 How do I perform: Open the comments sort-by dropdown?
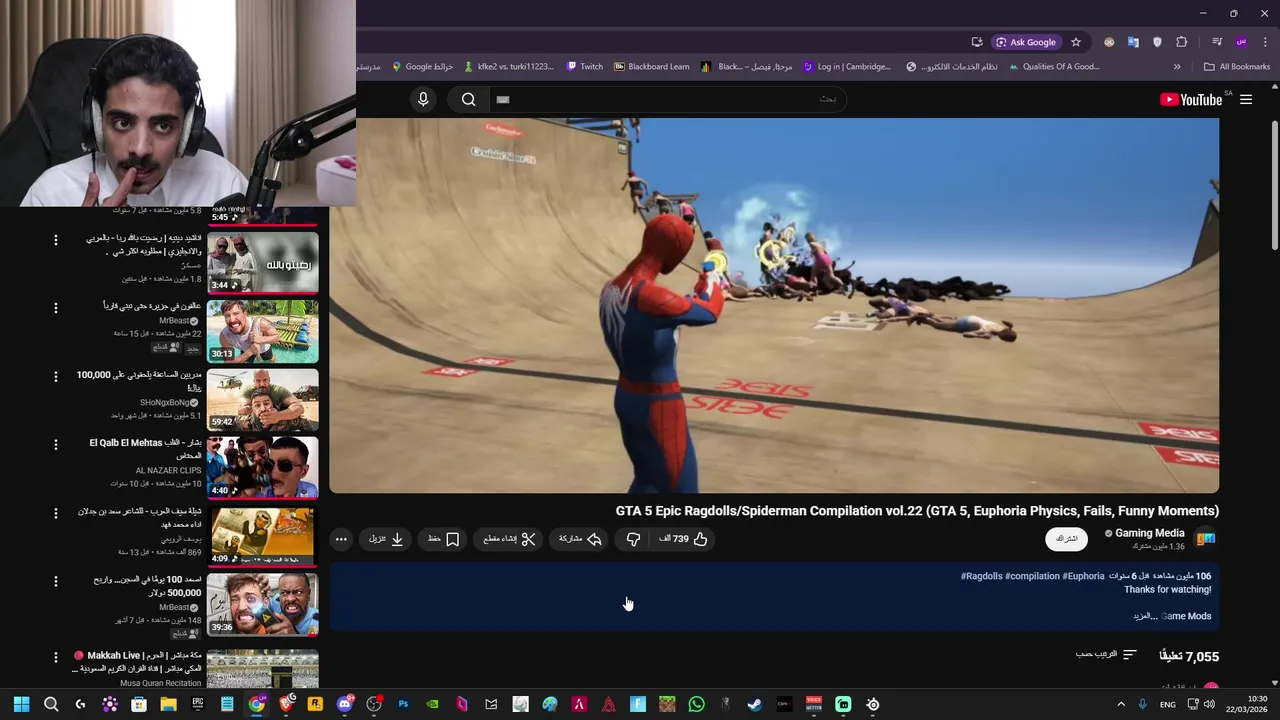click(x=1106, y=655)
